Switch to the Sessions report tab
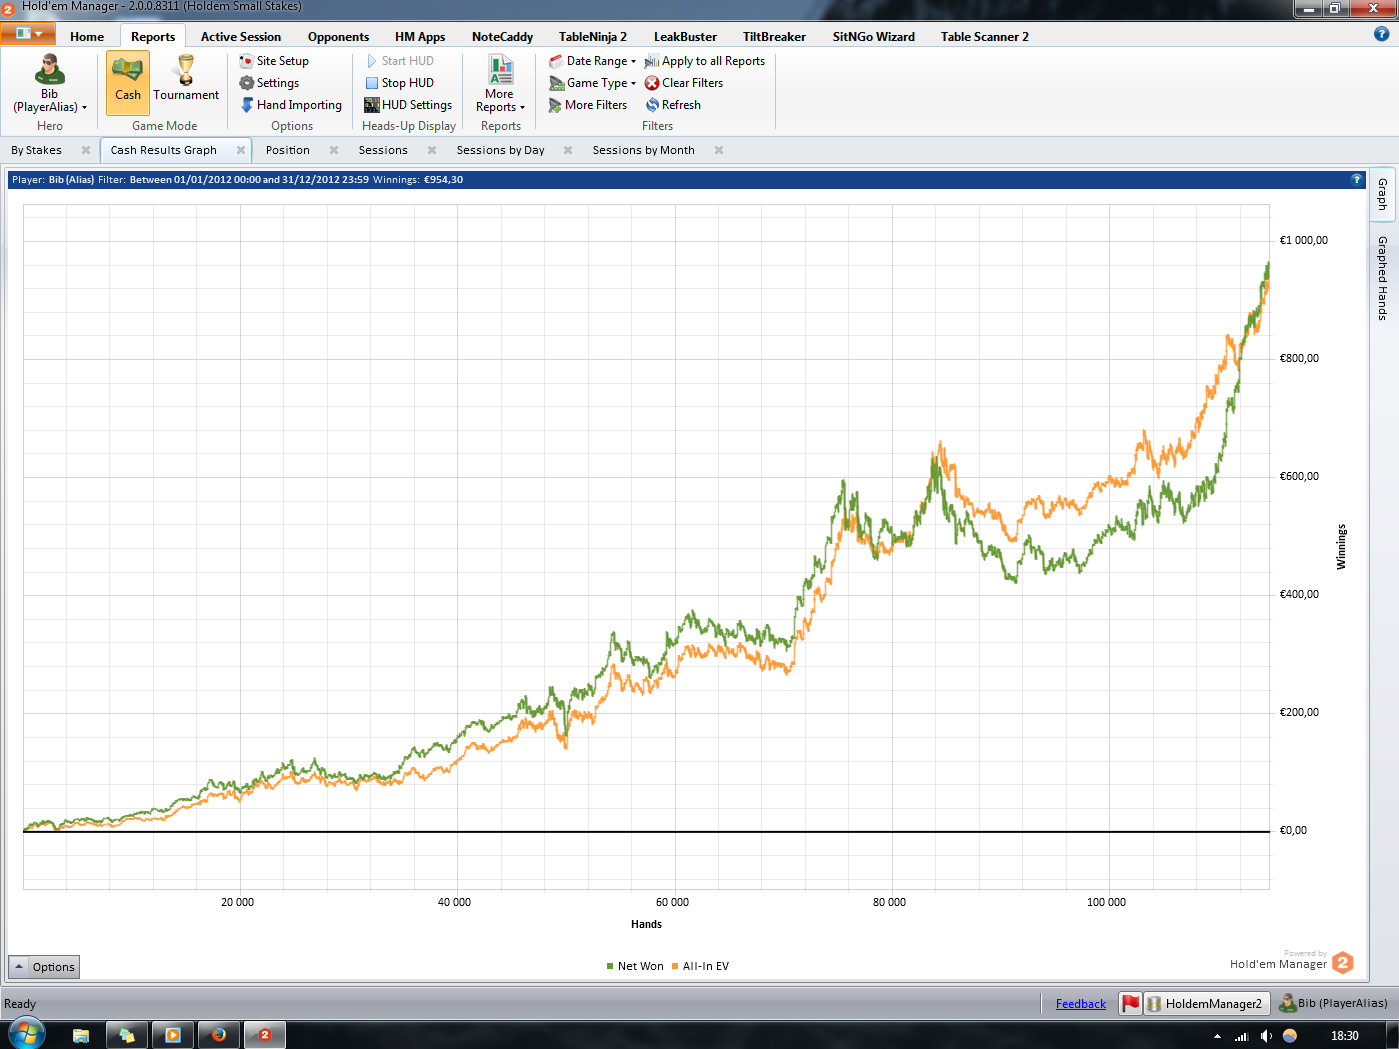Viewport: 1399px width, 1049px height. click(383, 150)
